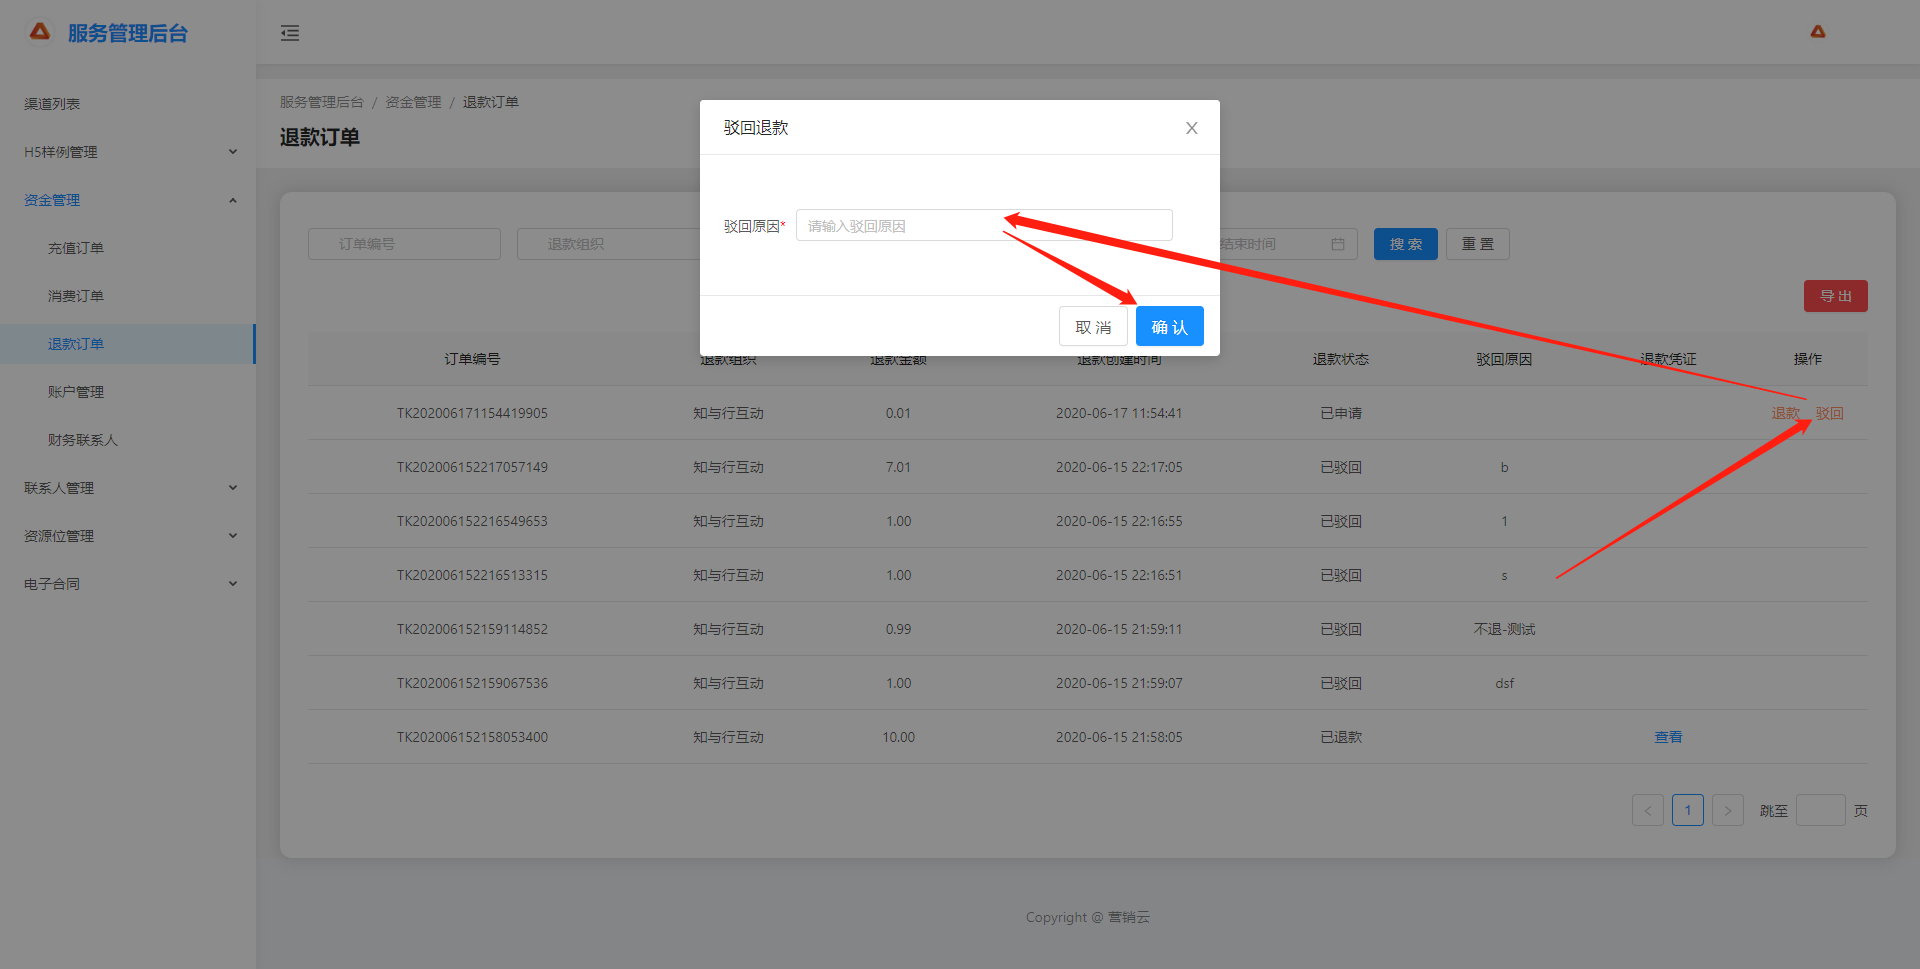
Task: Click order number TK202006152217057149
Action: [472, 467]
